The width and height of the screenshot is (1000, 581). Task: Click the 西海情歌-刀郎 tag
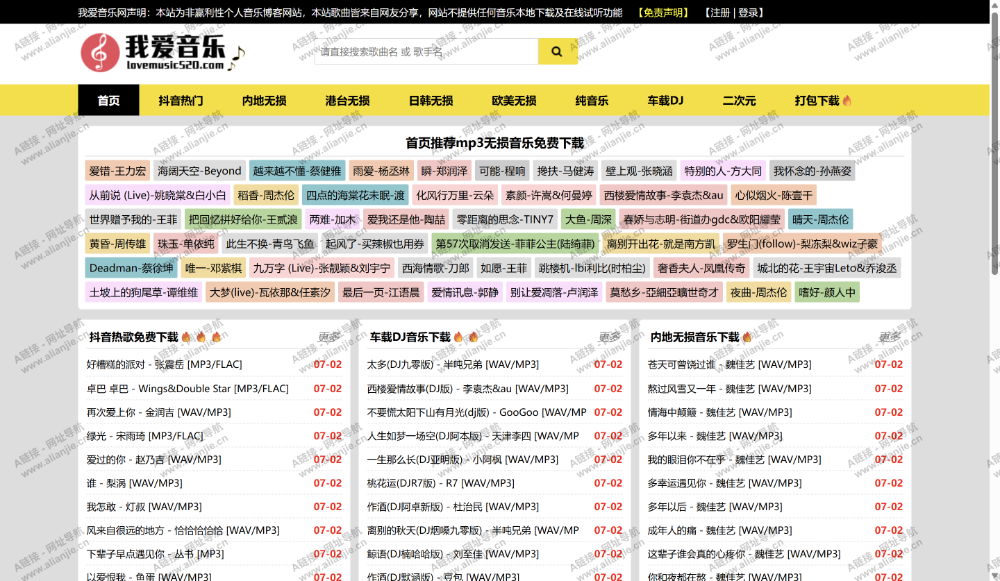pyautogui.click(x=435, y=268)
